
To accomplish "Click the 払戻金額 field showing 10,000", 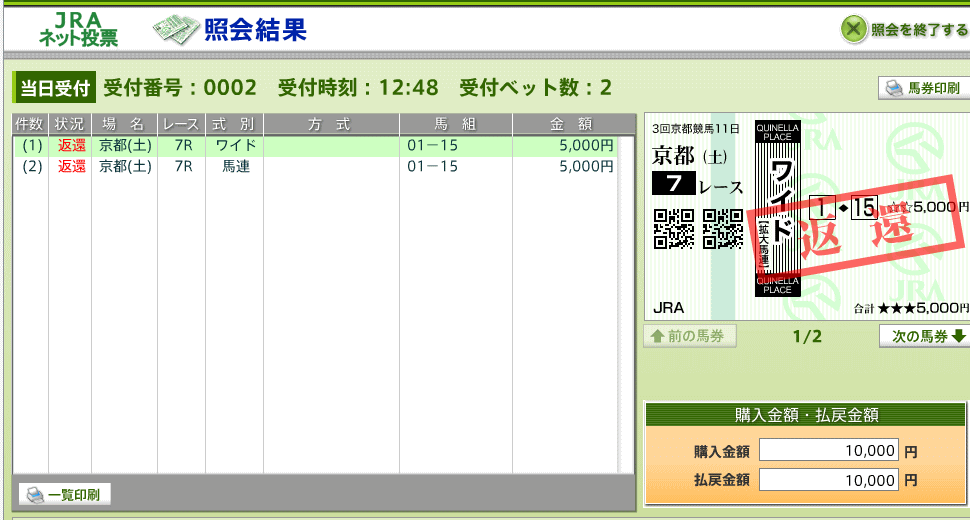I will click(828, 480).
